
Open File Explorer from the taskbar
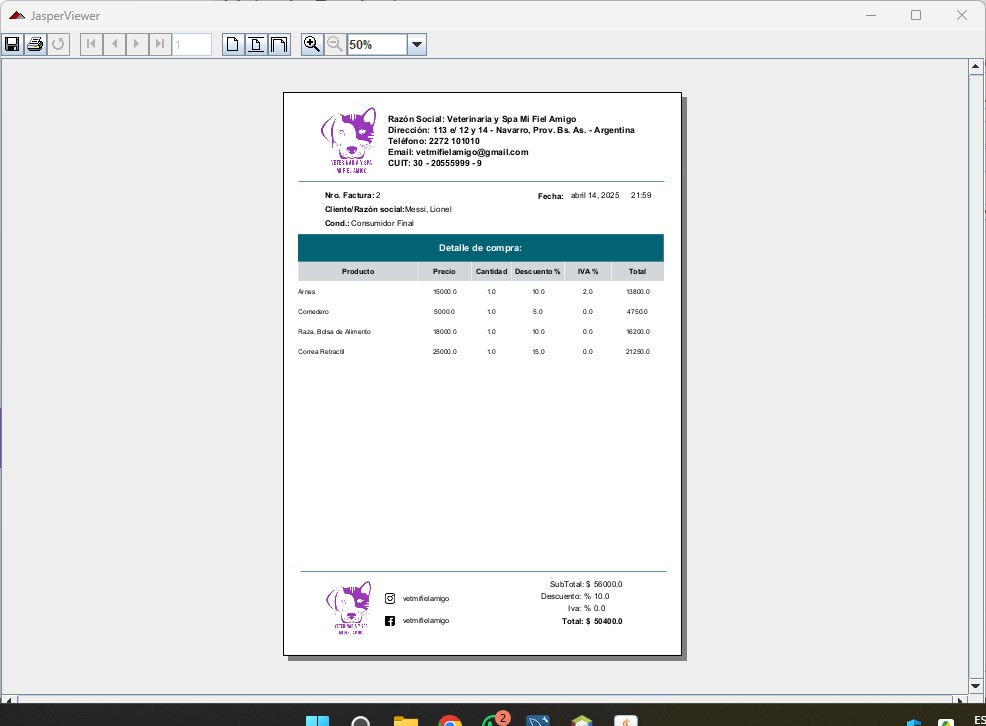click(x=406, y=720)
